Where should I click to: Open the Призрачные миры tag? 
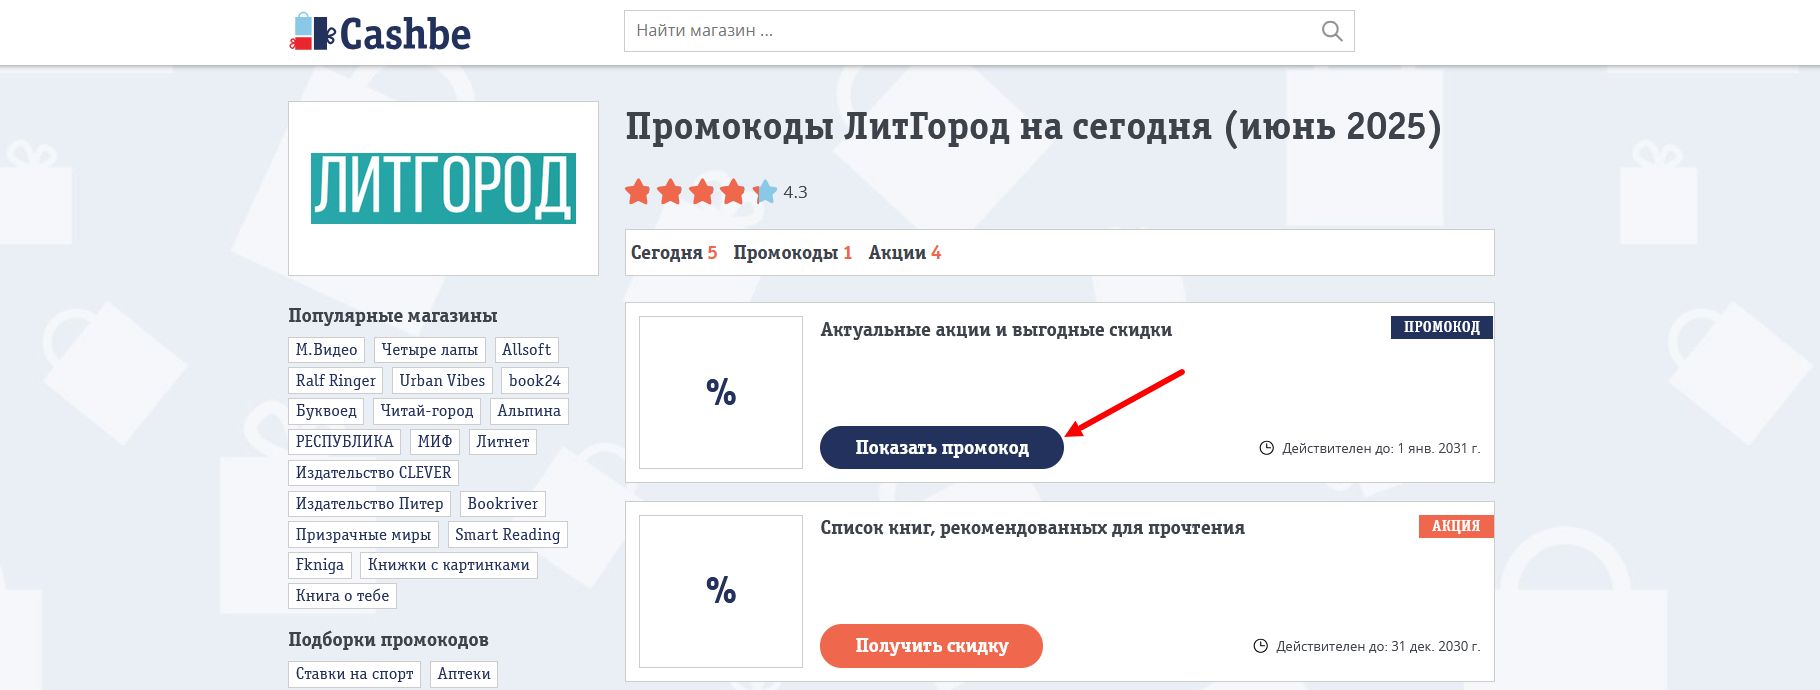click(x=363, y=535)
